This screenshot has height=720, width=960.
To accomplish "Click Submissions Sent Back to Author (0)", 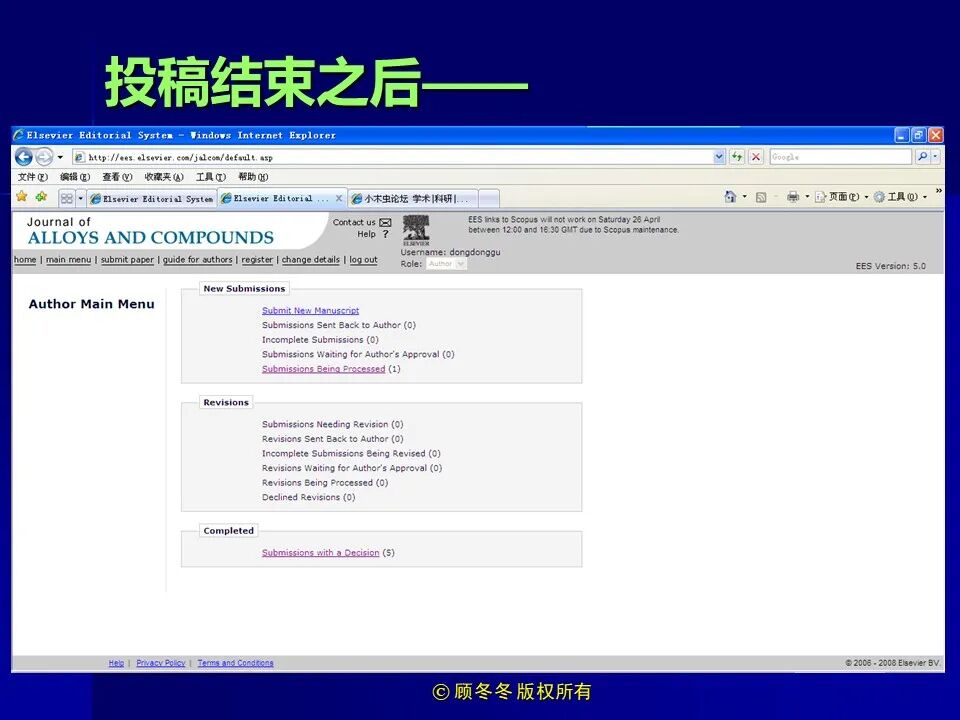I will click(339, 325).
